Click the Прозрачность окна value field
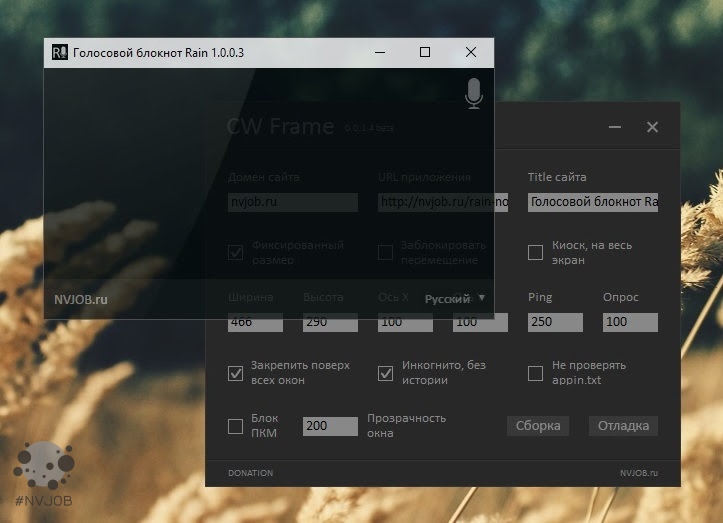Viewport: 723px width, 523px height. 330,426
